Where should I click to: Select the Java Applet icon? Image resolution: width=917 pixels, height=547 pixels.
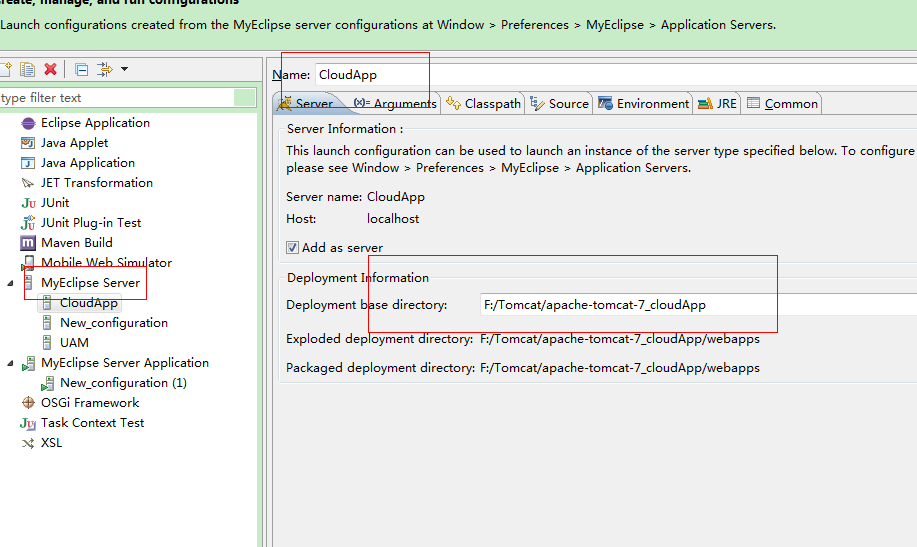[x=28, y=143]
